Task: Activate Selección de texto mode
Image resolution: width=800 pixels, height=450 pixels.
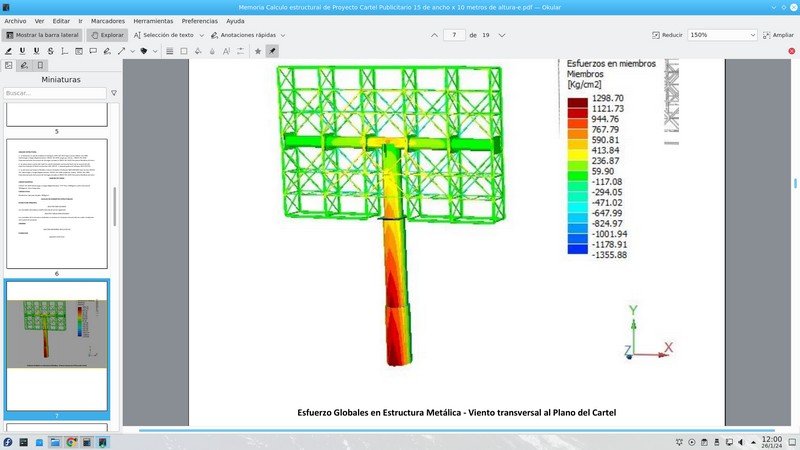Action: [x=163, y=35]
